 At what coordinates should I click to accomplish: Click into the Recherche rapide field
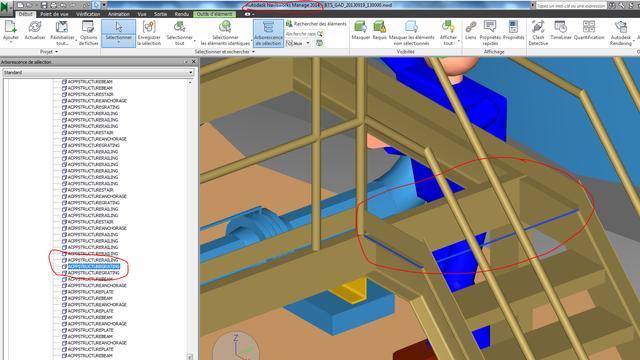(300, 34)
